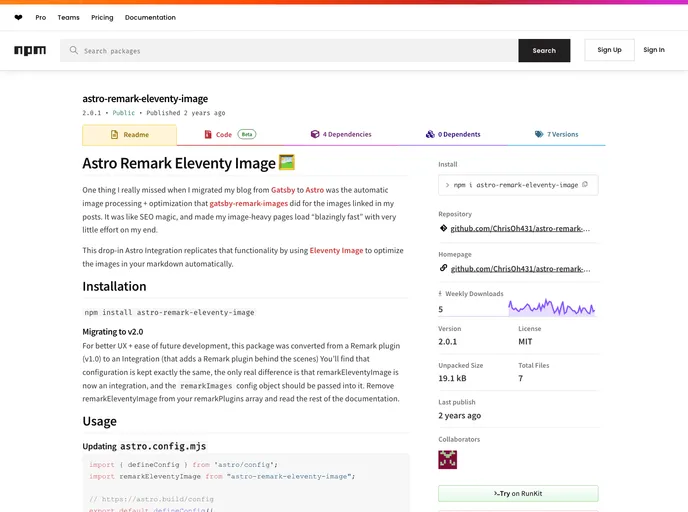
Task: Click the weekly downloads count 5
Action: pyautogui.click(x=441, y=309)
